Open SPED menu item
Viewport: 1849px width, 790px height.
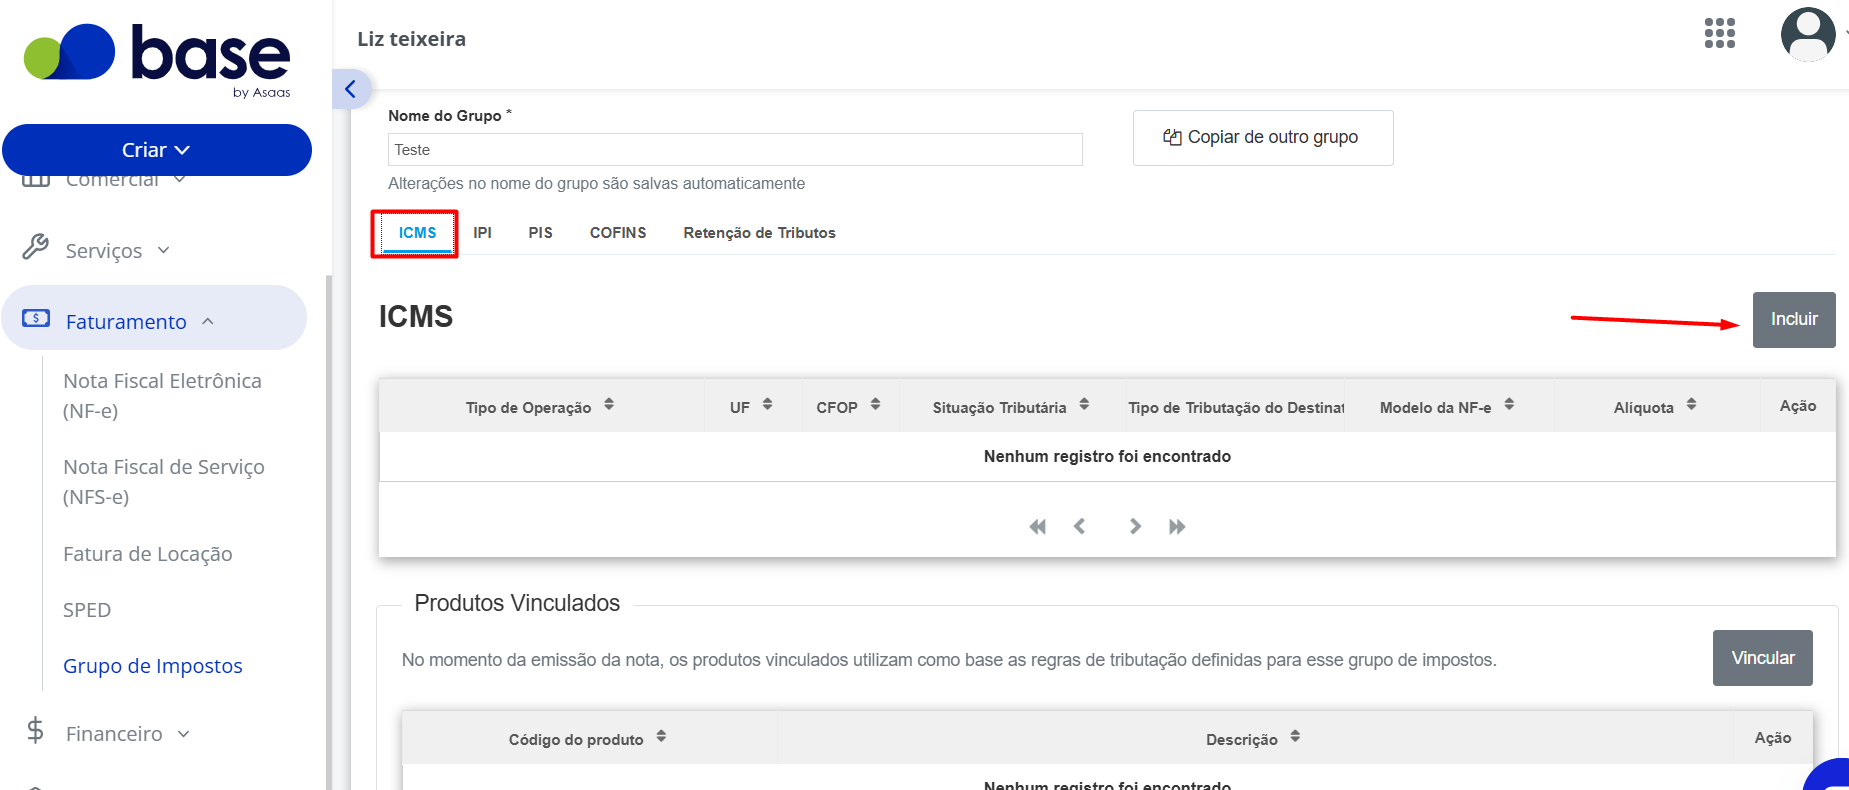[87, 610]
